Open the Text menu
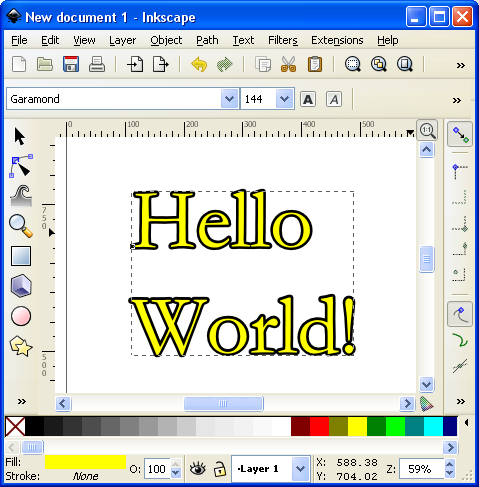Image resolution: width=479 pixels, height=487 pixels. click(x=243, y=40)
